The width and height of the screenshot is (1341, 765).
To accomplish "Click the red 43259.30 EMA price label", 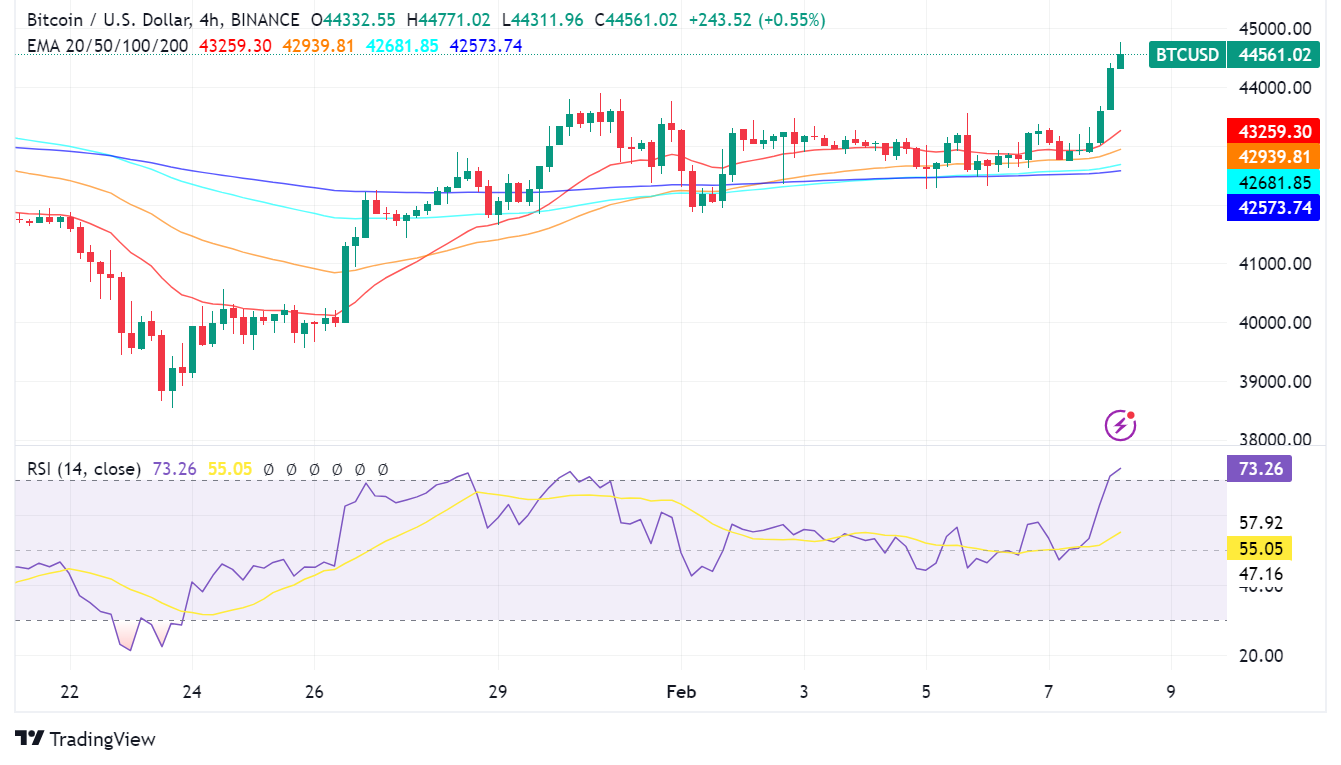I will tap(1272, 131).
